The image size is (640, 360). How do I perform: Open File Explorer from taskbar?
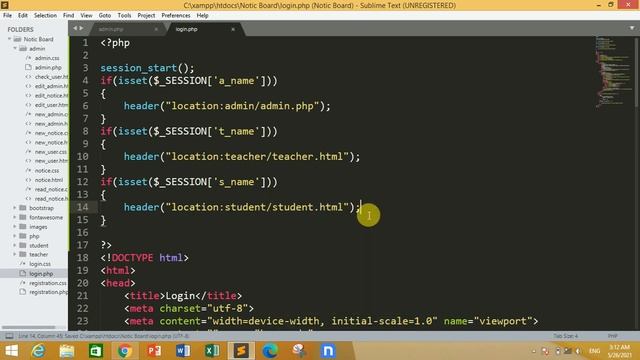(67, 351)
